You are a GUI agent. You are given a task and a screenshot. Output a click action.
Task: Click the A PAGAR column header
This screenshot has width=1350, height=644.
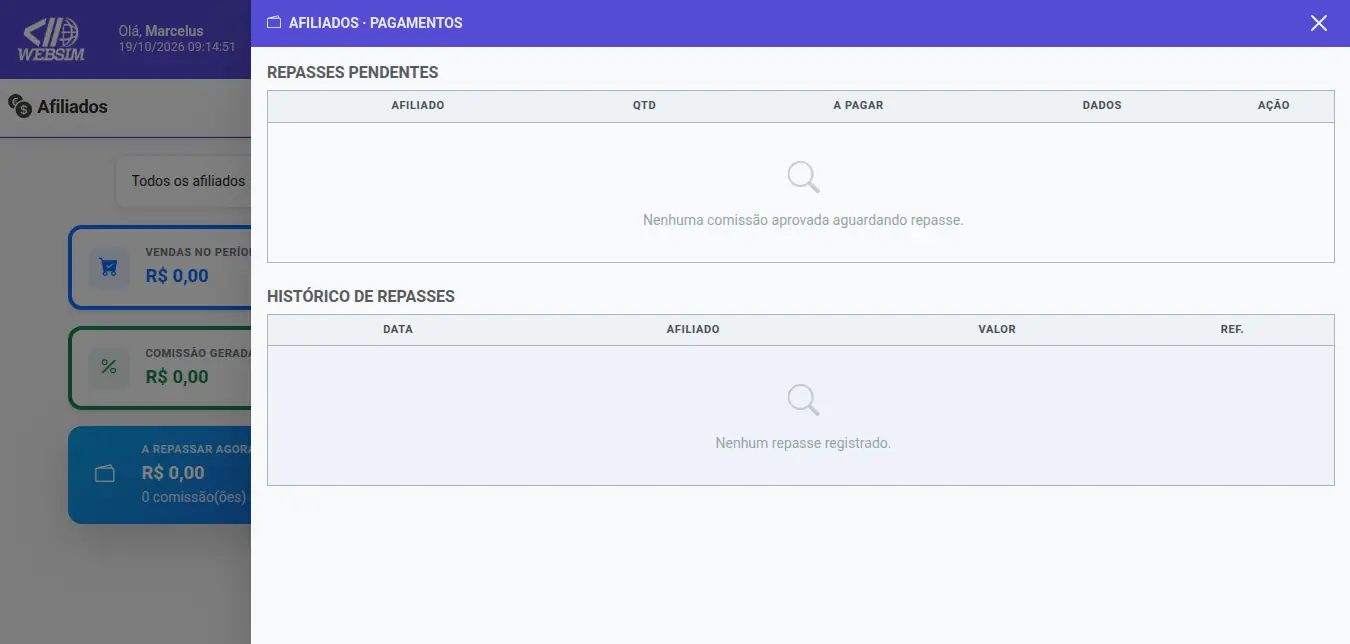858,105
